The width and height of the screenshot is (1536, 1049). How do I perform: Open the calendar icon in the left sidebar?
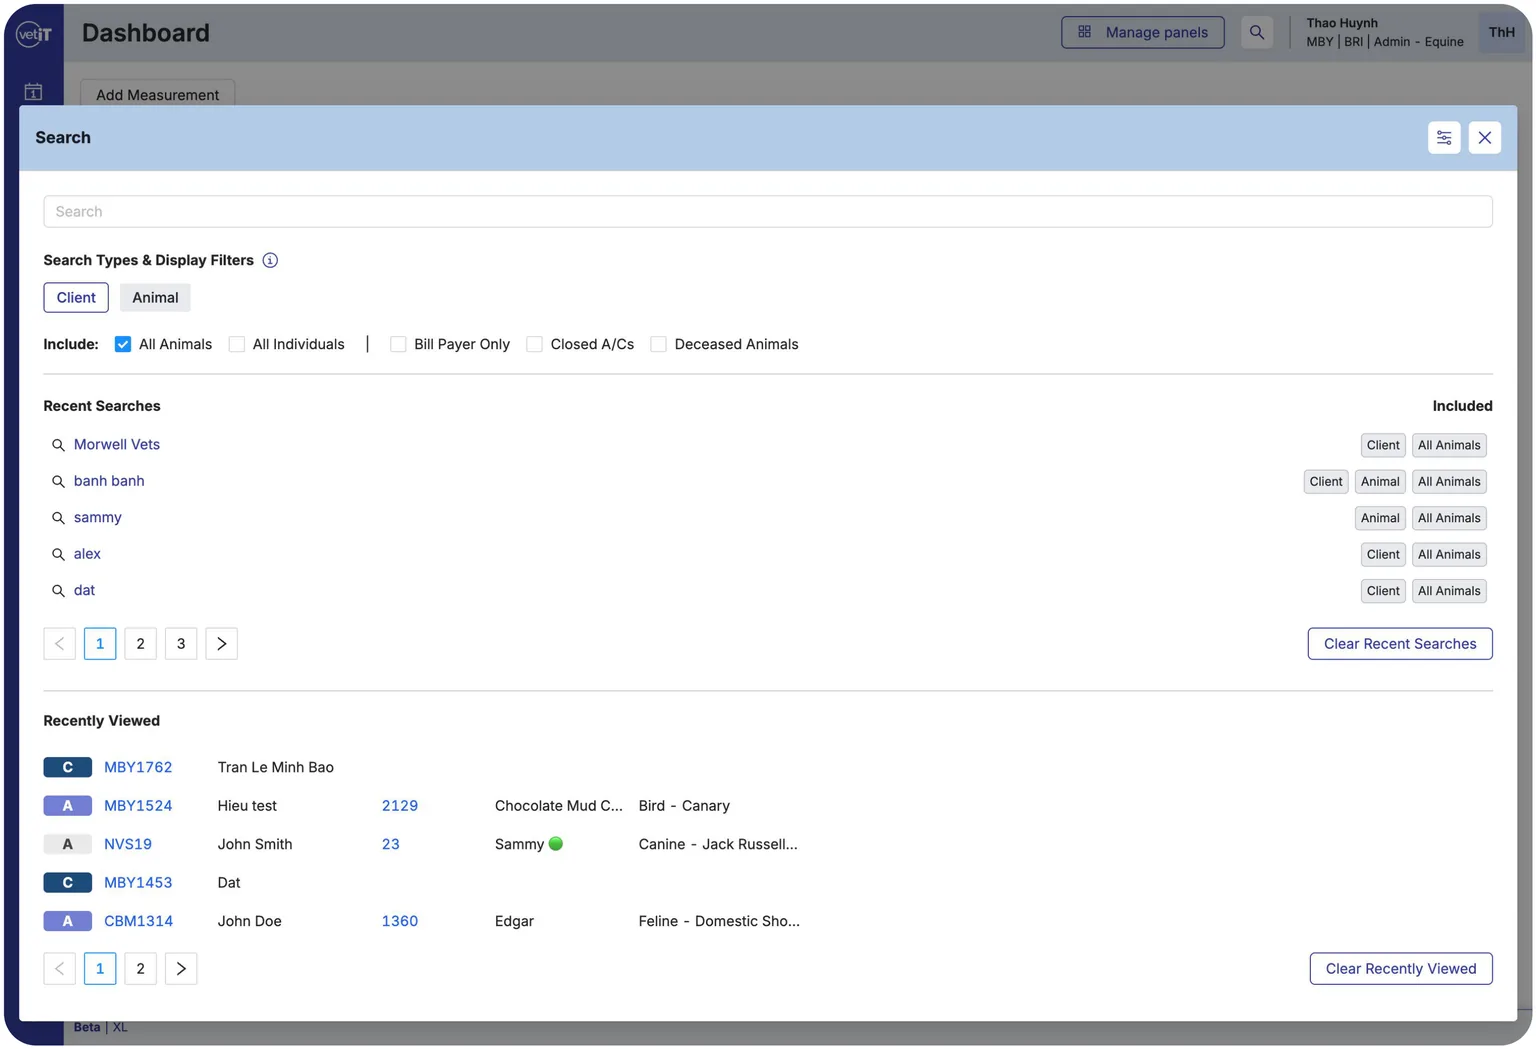pyautogui.click(x=33, y=92)
